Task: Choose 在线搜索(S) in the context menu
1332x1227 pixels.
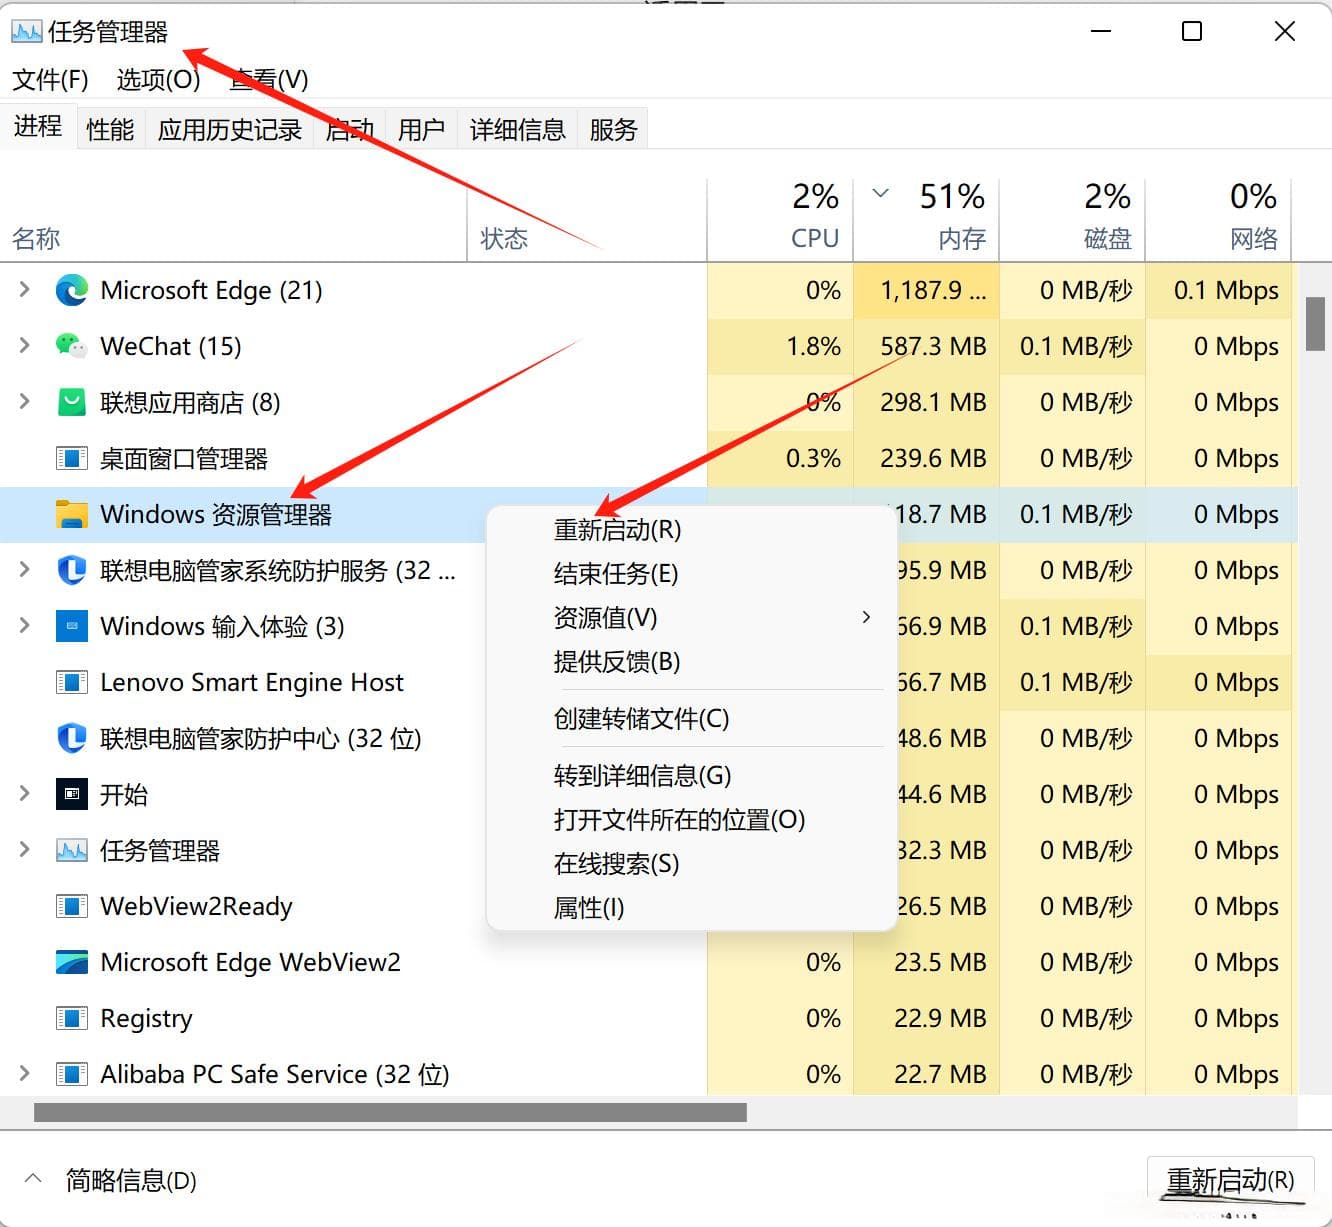Action: click(x=691, y=863)
